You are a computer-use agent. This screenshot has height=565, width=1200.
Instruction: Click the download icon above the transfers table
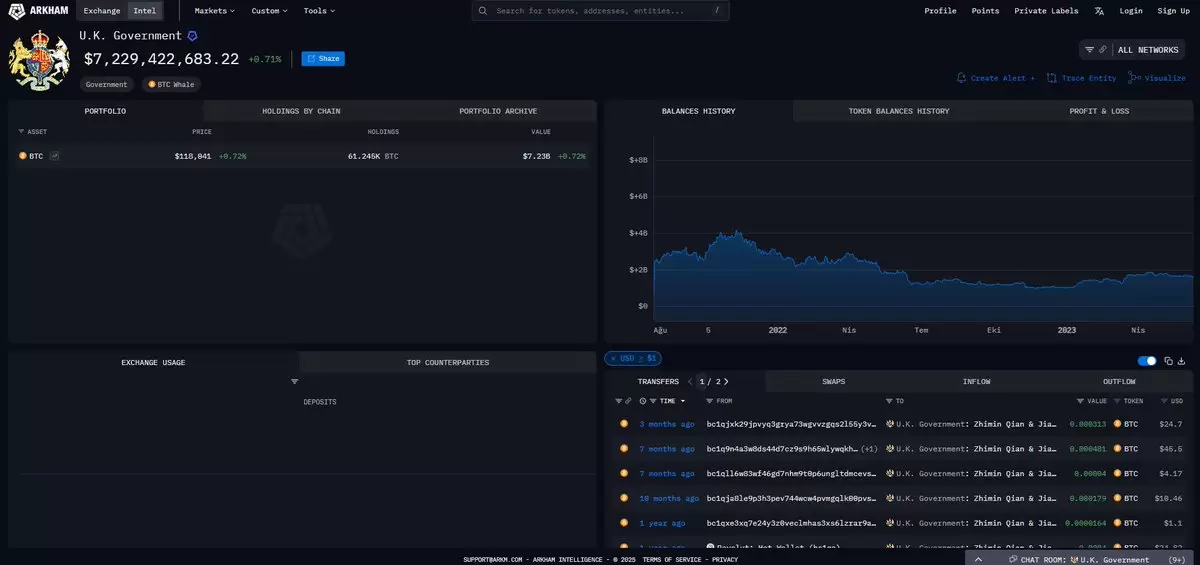tap(1182, 361)
